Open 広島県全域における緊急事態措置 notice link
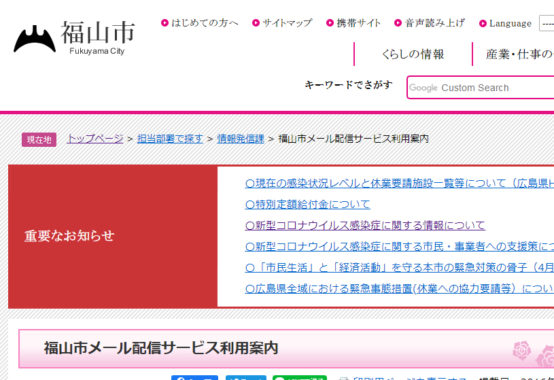This screenshot has height=380, width=554. coord(400,289)
